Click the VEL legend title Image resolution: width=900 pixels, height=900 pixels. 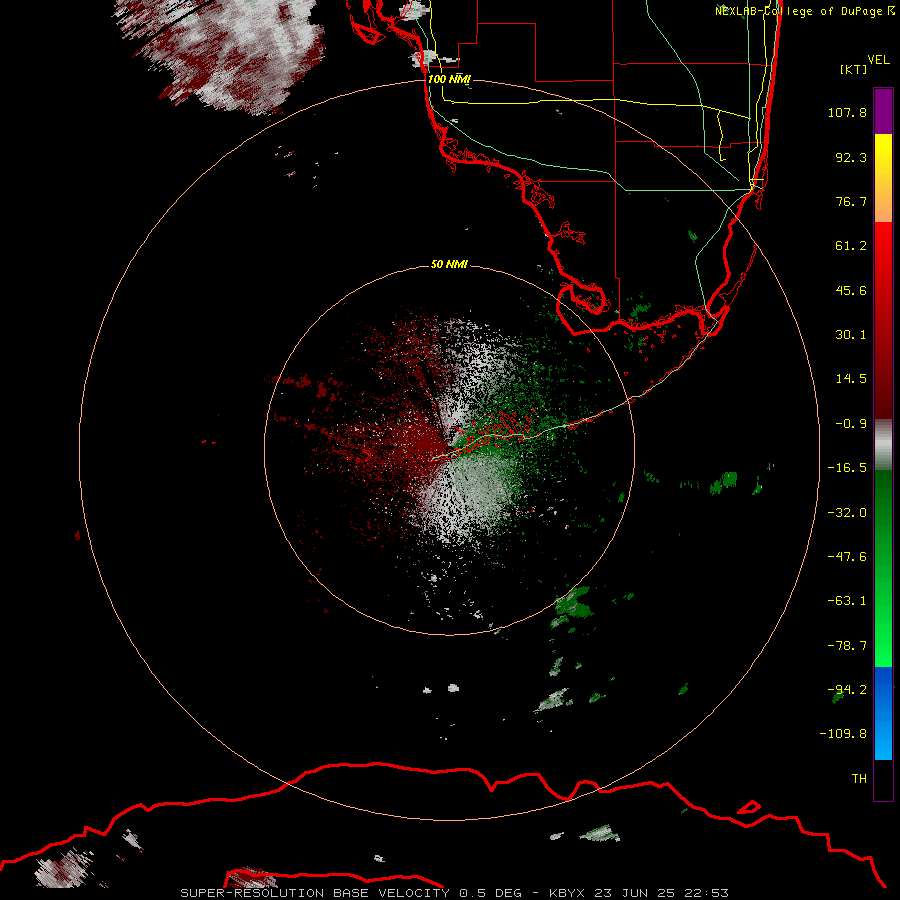click(x=878, y=60)
